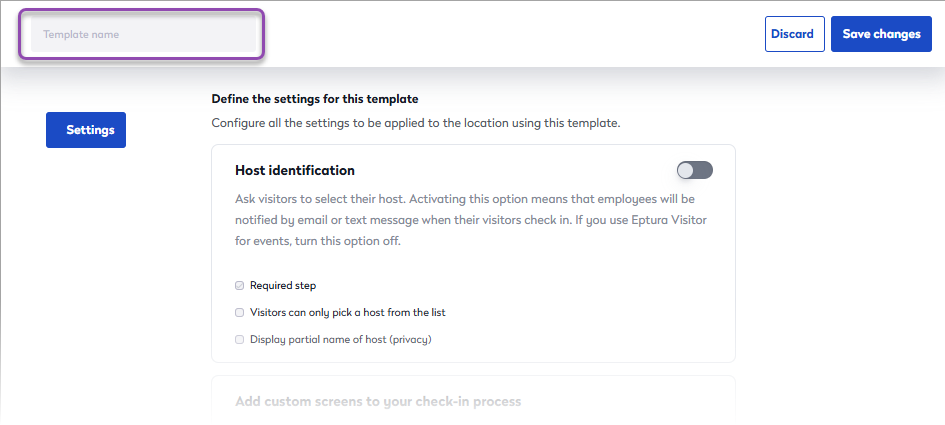Click the "Add custom screens to your check-in process" heading
The height and width of the screenshot is (425, 945).
378,401
